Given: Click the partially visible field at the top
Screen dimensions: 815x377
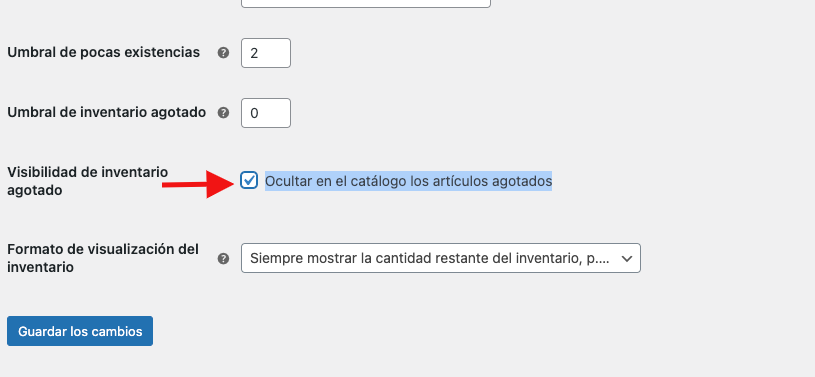Looking at the screenshot, I should [x=366, y=4].
